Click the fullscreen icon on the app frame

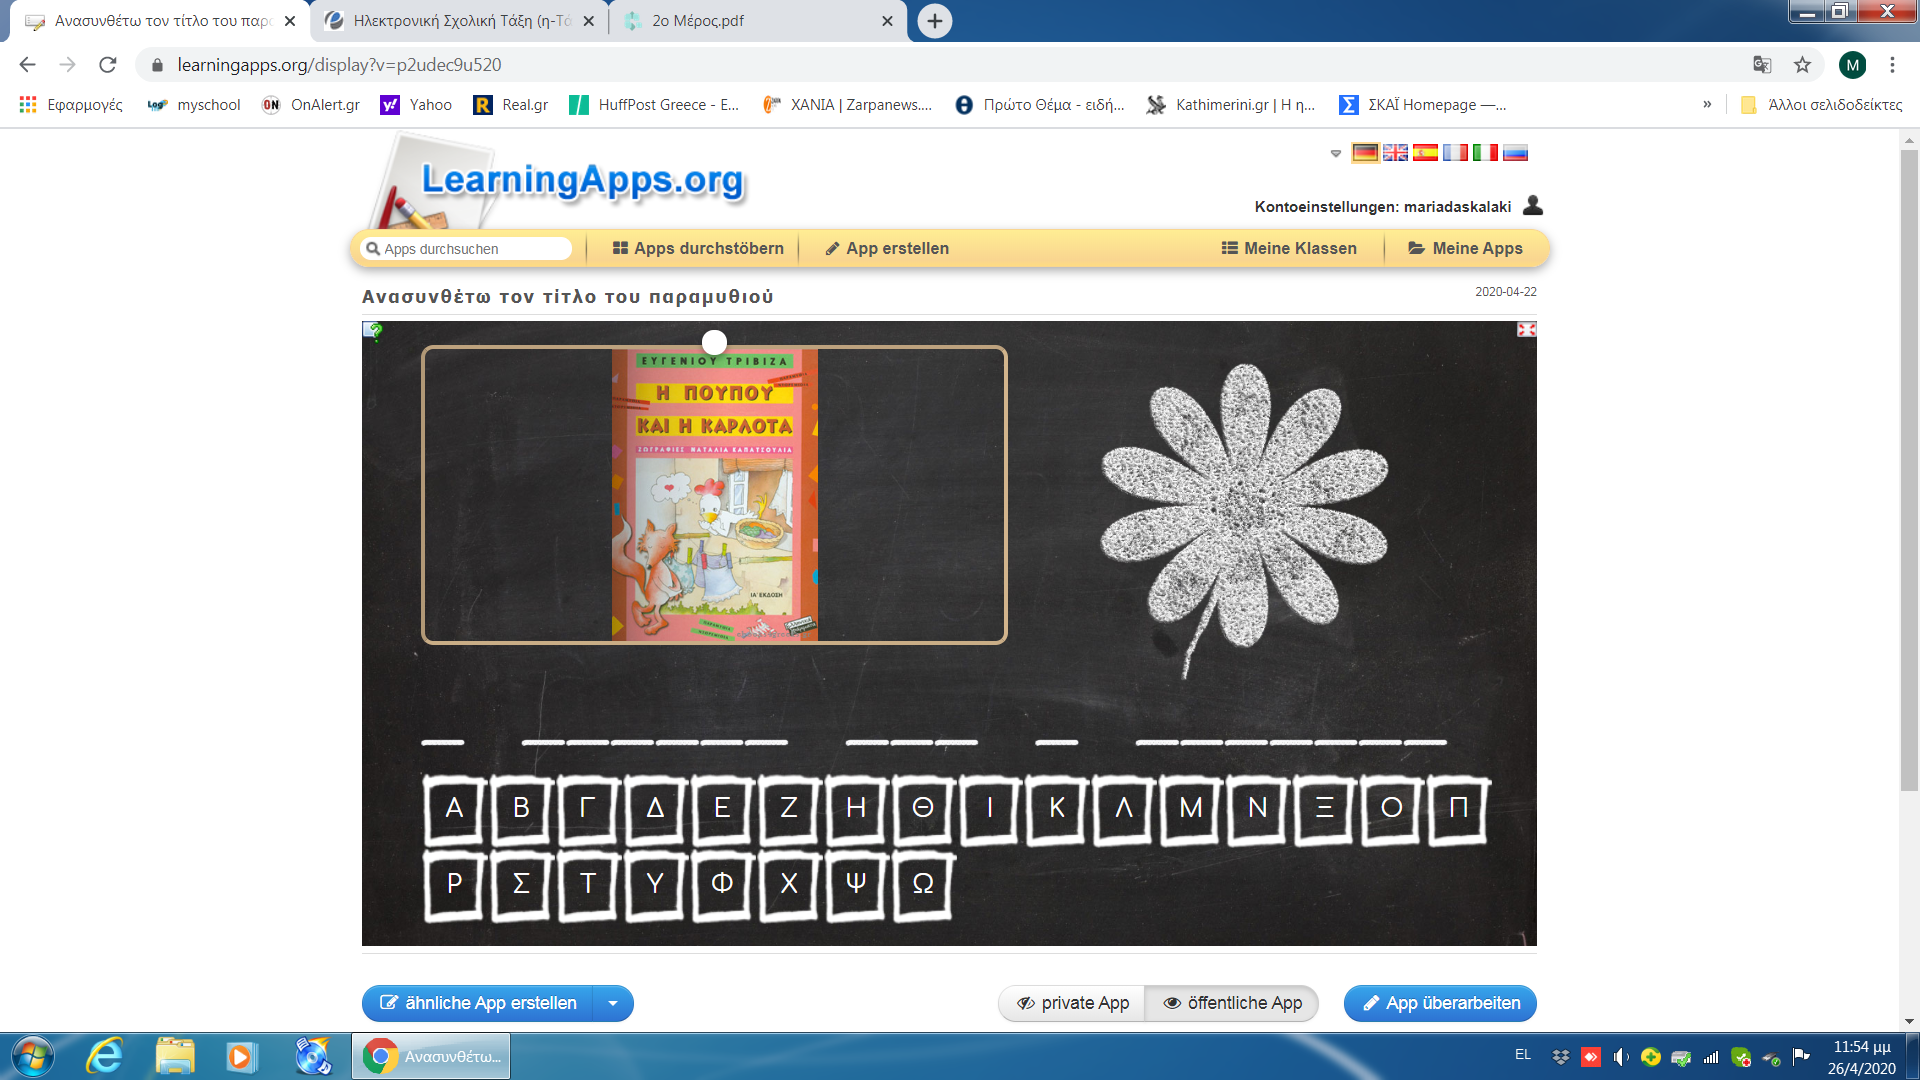(1526, 329)
